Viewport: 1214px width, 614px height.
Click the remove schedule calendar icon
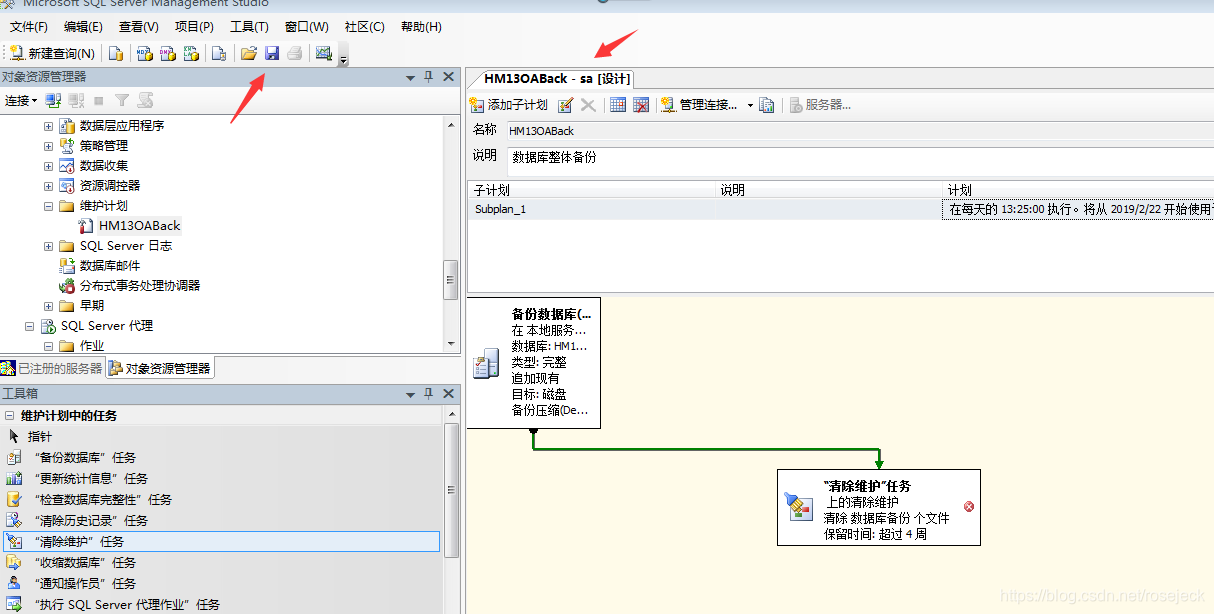click(x=641, y=105)
